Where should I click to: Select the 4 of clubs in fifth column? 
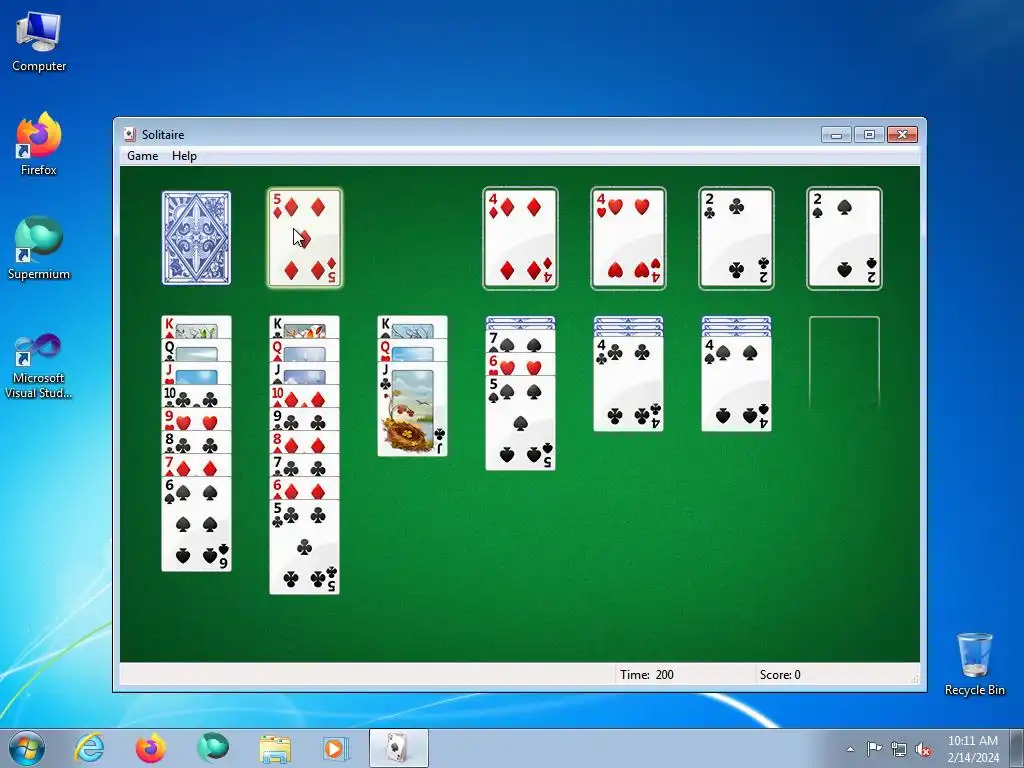pyautogui.click(x=628, y=384)
